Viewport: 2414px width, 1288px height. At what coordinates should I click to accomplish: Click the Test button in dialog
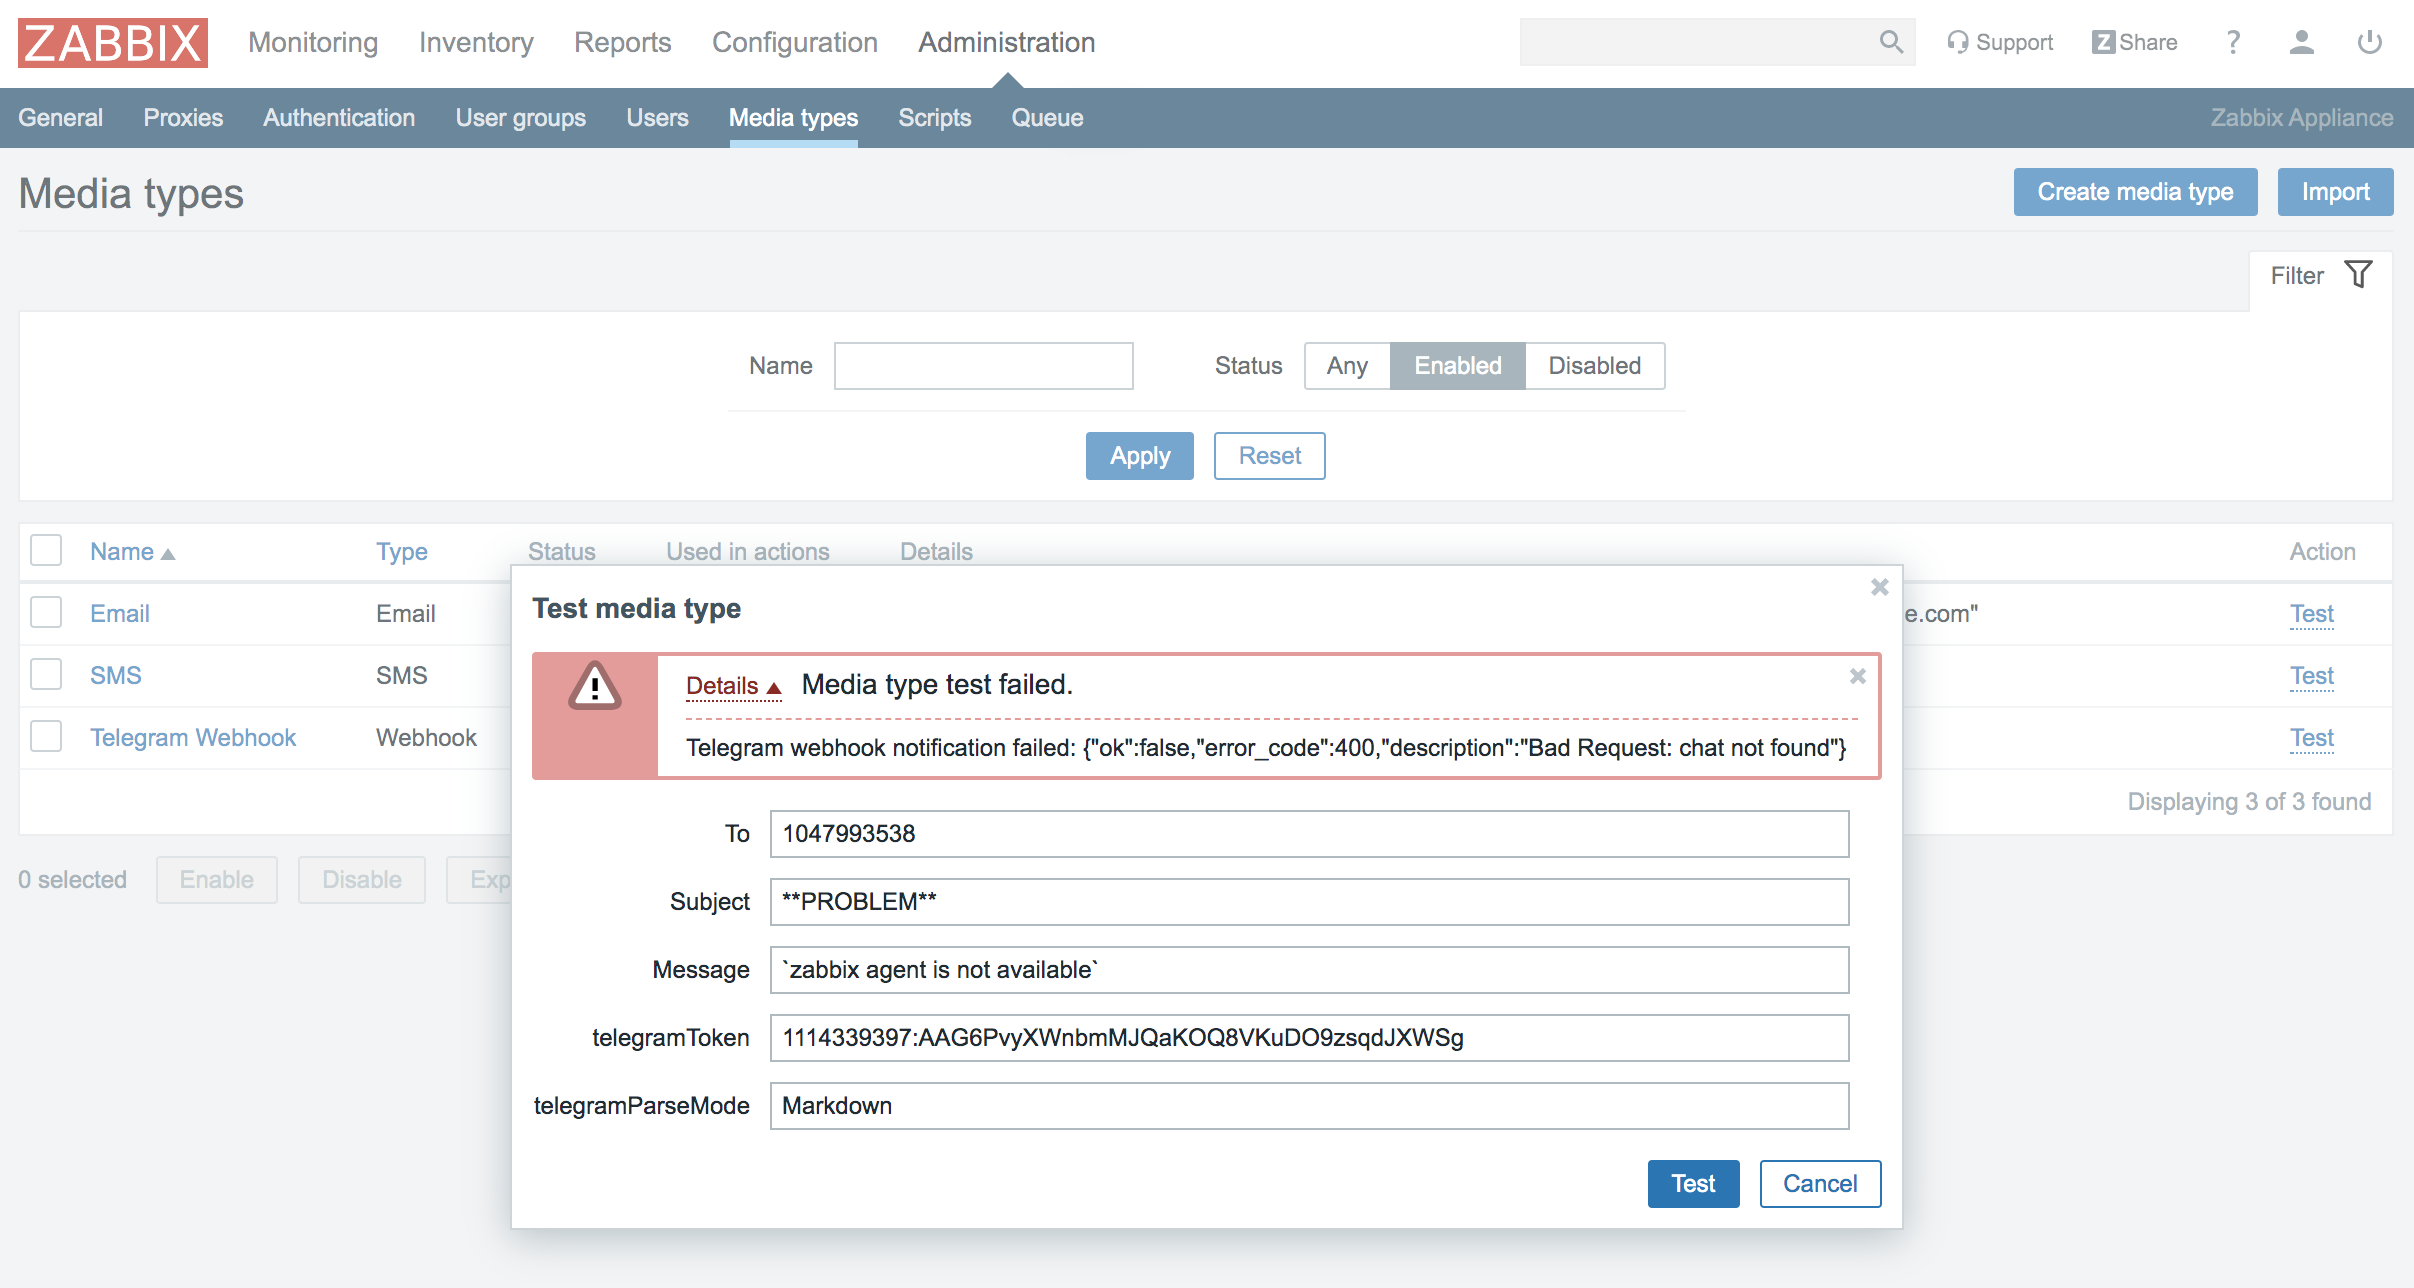pyautogui.click(x=1692, y=1183)
